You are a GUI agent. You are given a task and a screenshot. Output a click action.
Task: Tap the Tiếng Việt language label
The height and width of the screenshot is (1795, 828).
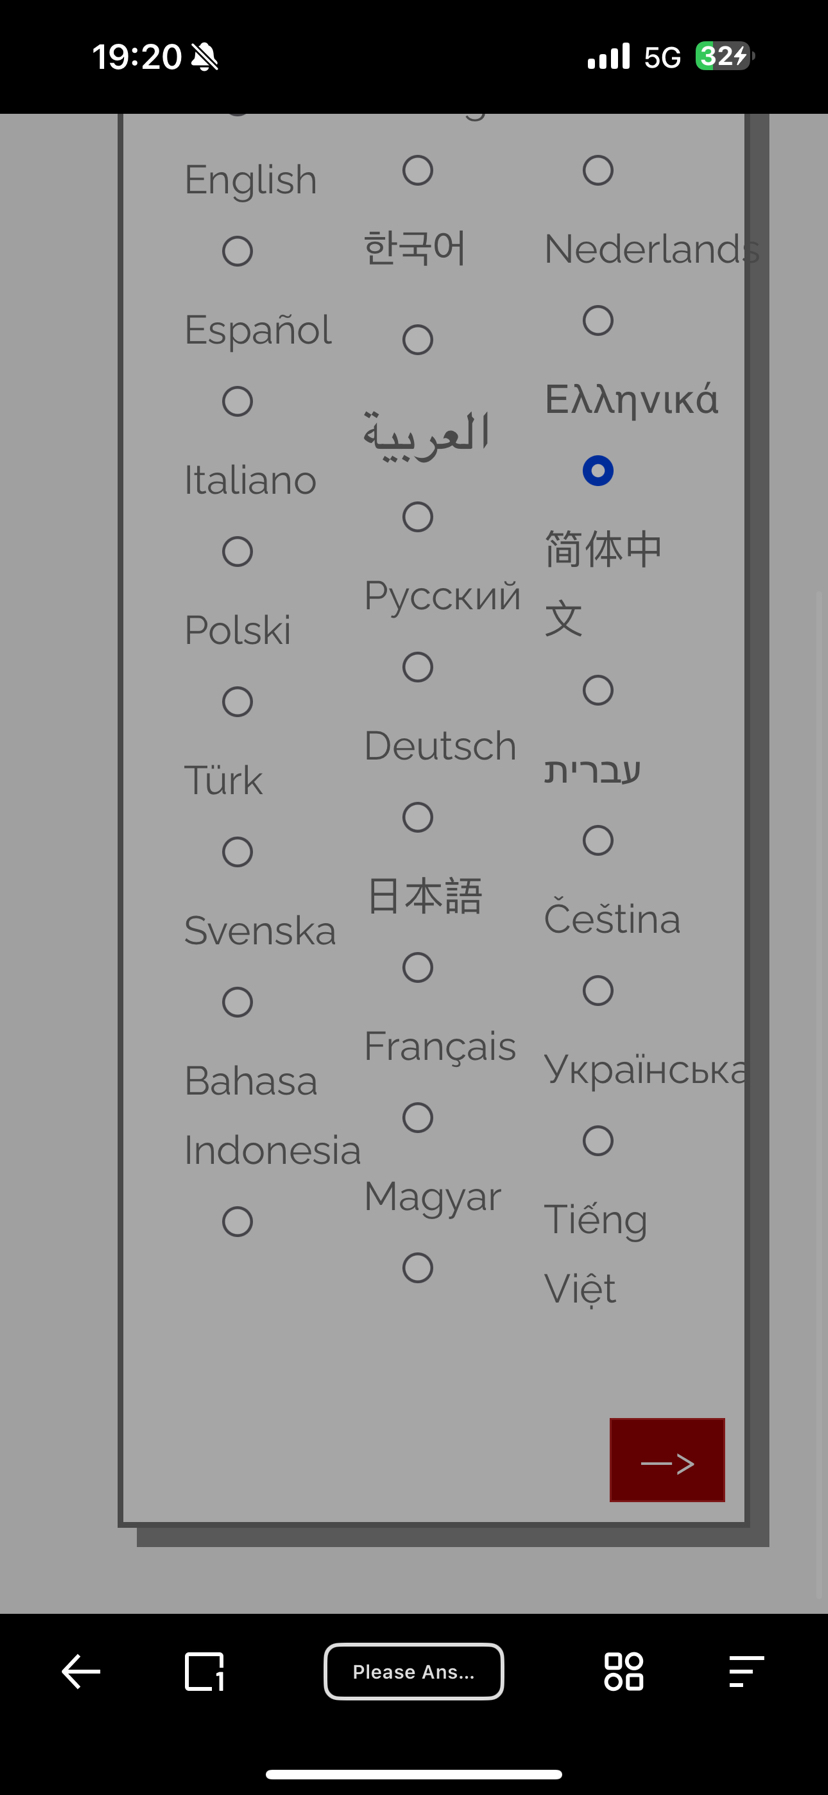click(596, 1254)
